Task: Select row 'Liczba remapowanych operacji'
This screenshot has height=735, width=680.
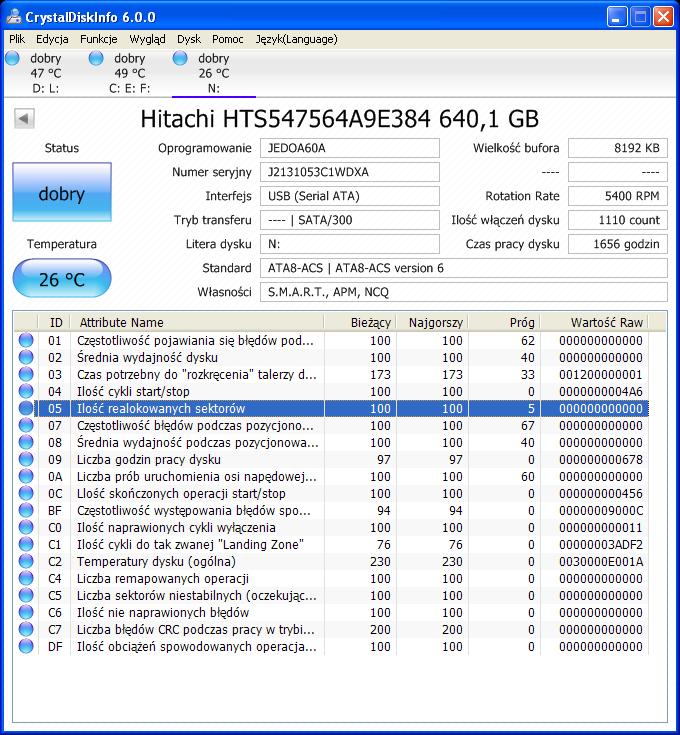Action: (331, 578)
